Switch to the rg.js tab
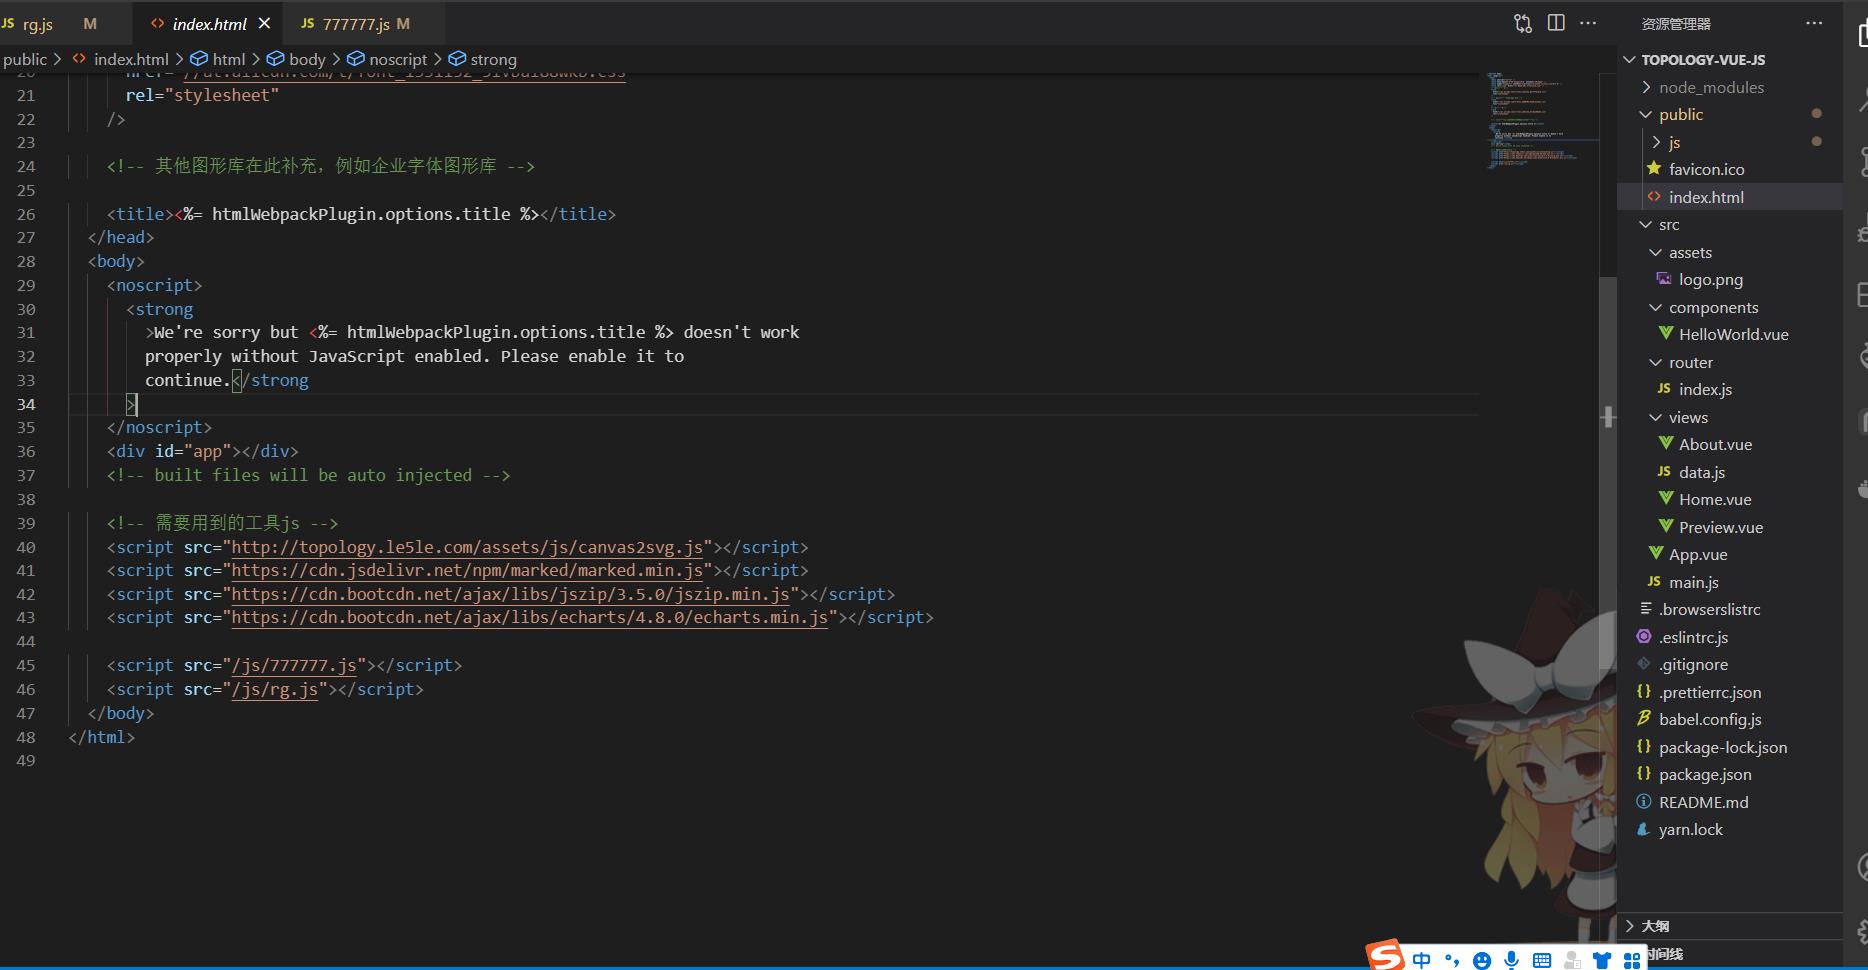 [38, 24]
